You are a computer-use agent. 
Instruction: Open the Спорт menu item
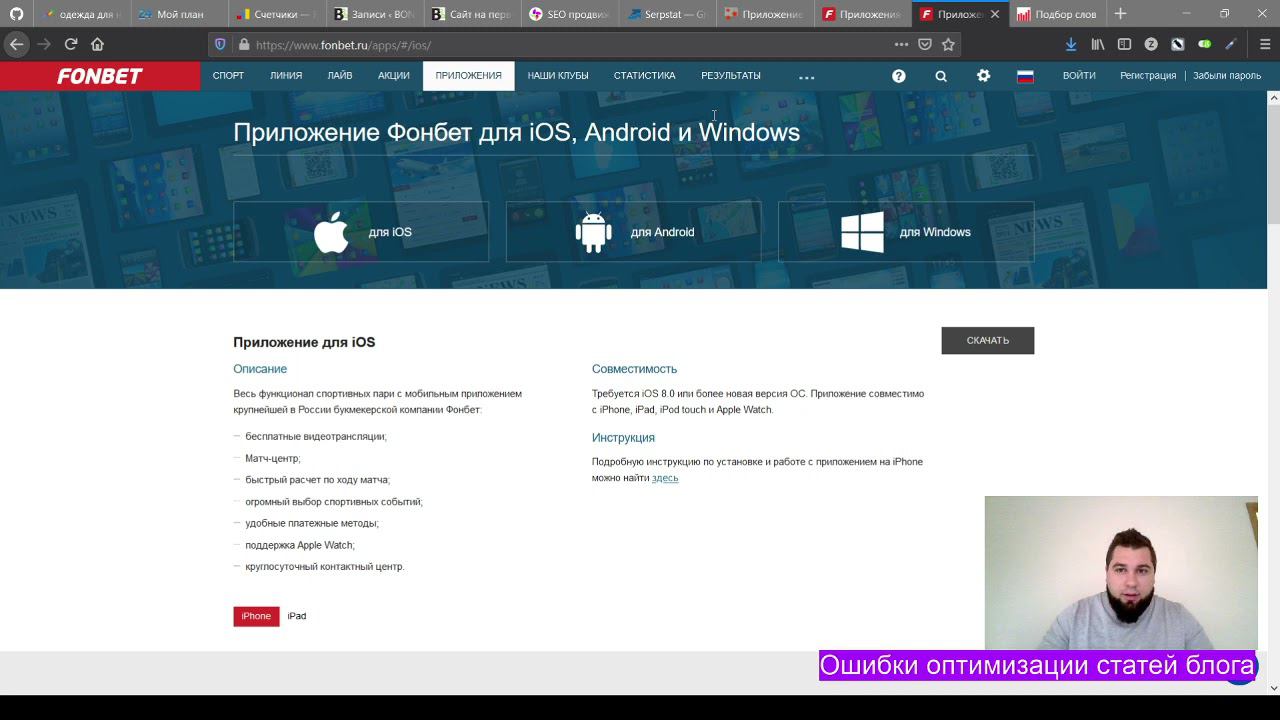(x=228, y=76)
